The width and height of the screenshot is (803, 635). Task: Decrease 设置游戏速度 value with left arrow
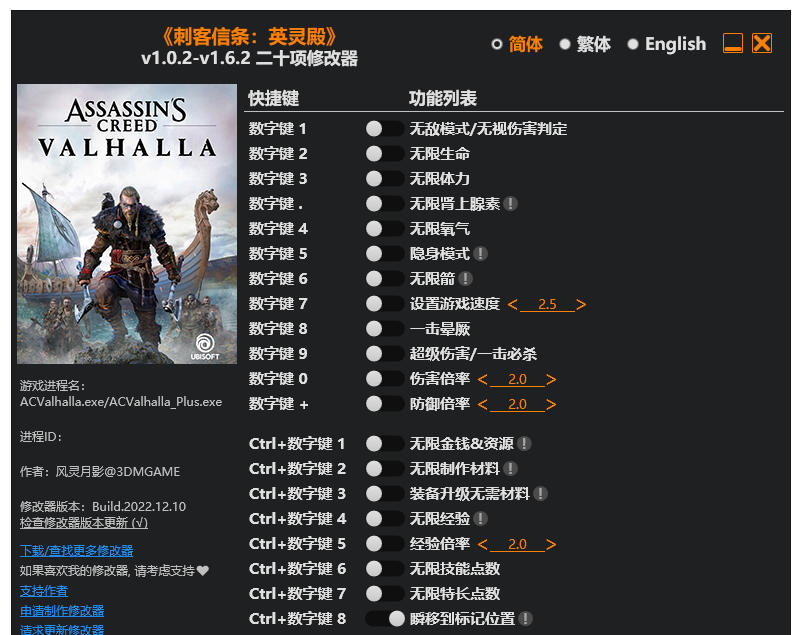pyautogui.click(x=513, y=305)
